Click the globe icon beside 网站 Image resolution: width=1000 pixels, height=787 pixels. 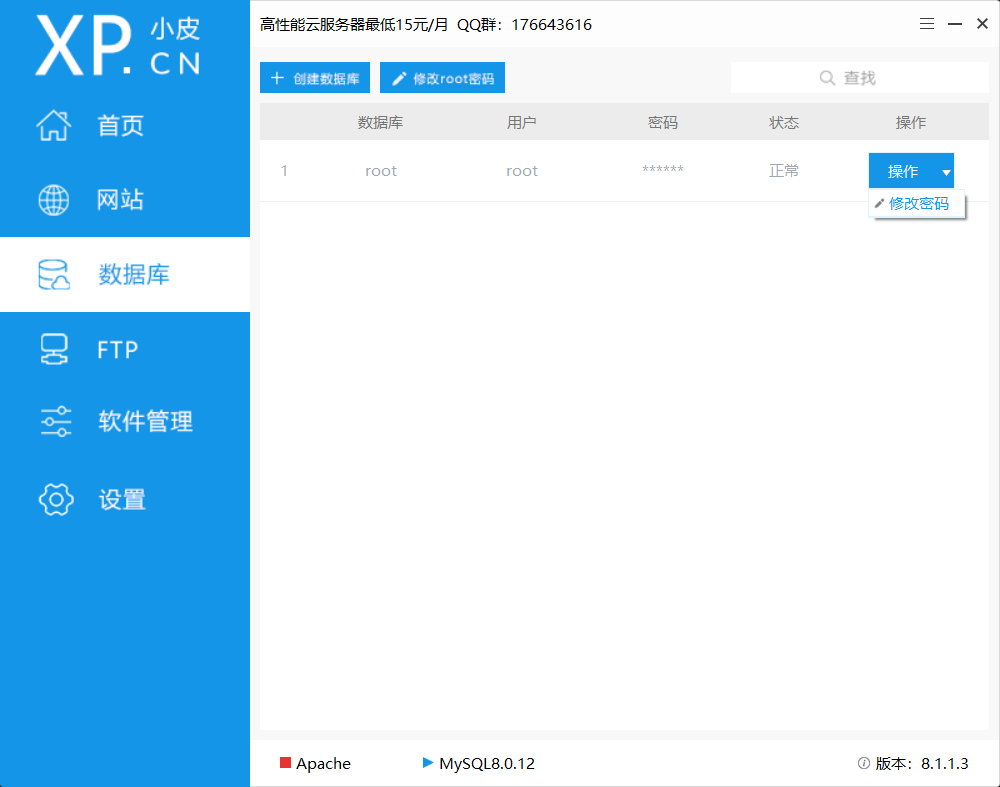(x=54, y=200)
